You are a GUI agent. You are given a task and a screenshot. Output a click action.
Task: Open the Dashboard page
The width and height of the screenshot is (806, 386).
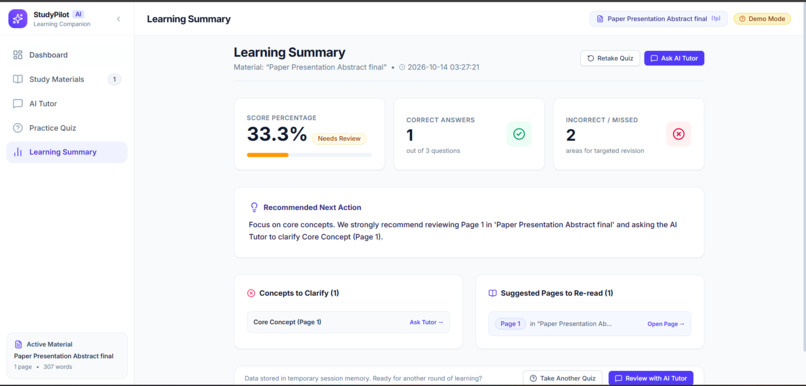(x=67, y=55)
